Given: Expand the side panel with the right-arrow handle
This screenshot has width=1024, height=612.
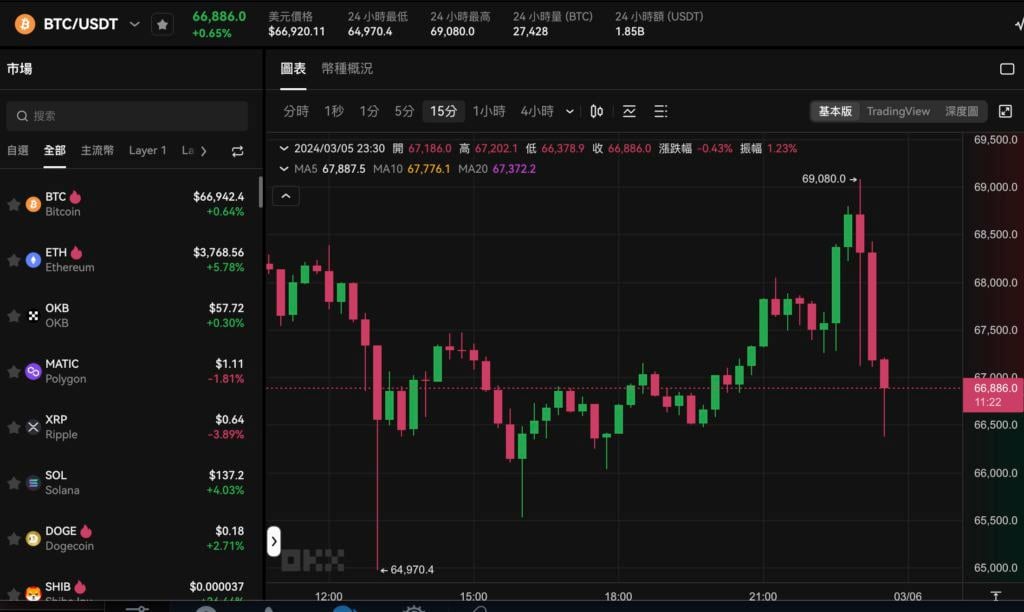Looking at the screenshot, I should pos(274,541).
